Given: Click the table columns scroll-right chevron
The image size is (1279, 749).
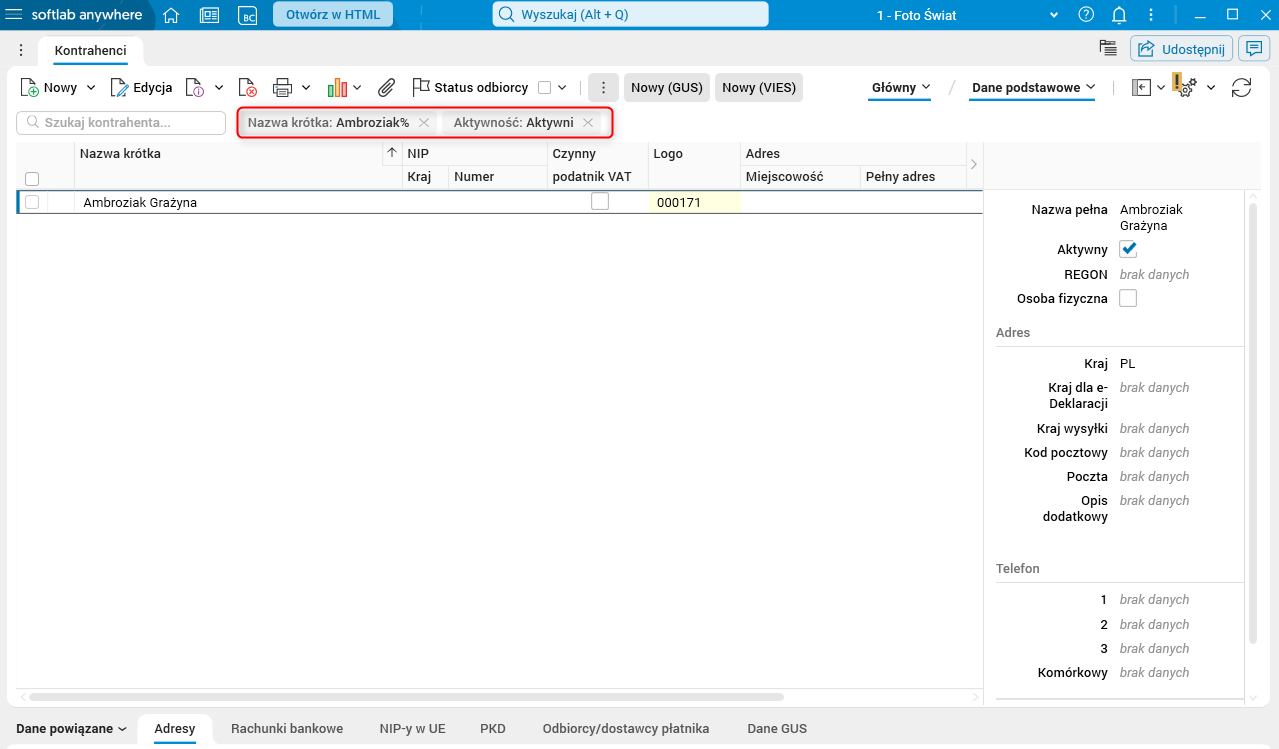Looking at the screenshot, I should click(x=974, y=164).
